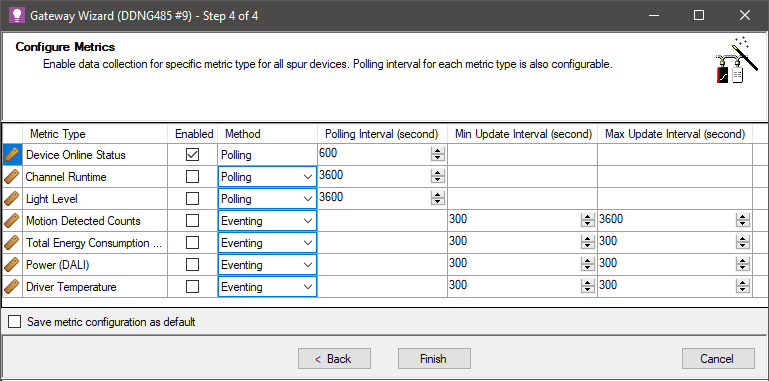Tick the Driver Temperature Enabled checkbox
Image resolution: width=769 pixels, height=381 pixels.
(x=193, y=287)
